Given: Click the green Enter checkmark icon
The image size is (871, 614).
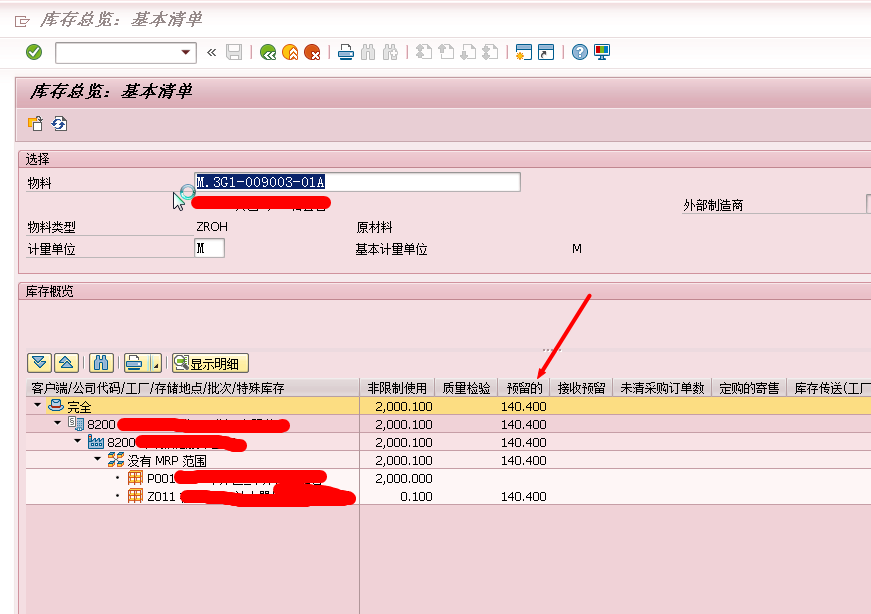Looking at the screenshot, I should coord(33,52).
